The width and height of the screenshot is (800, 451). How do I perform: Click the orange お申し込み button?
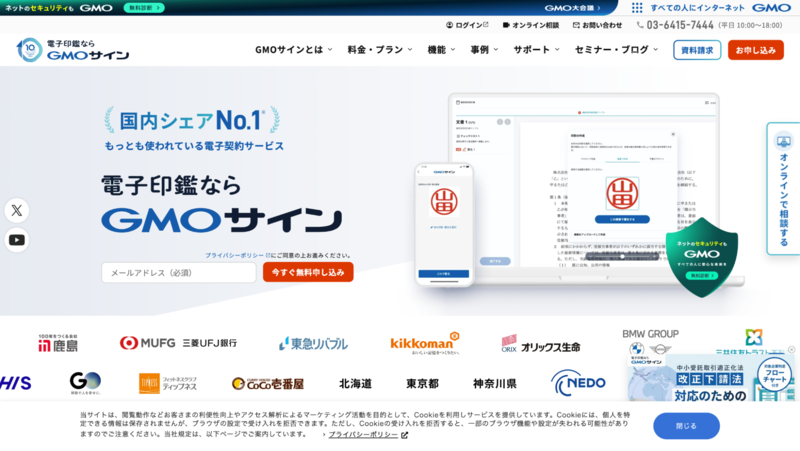(x=756, y=50)
